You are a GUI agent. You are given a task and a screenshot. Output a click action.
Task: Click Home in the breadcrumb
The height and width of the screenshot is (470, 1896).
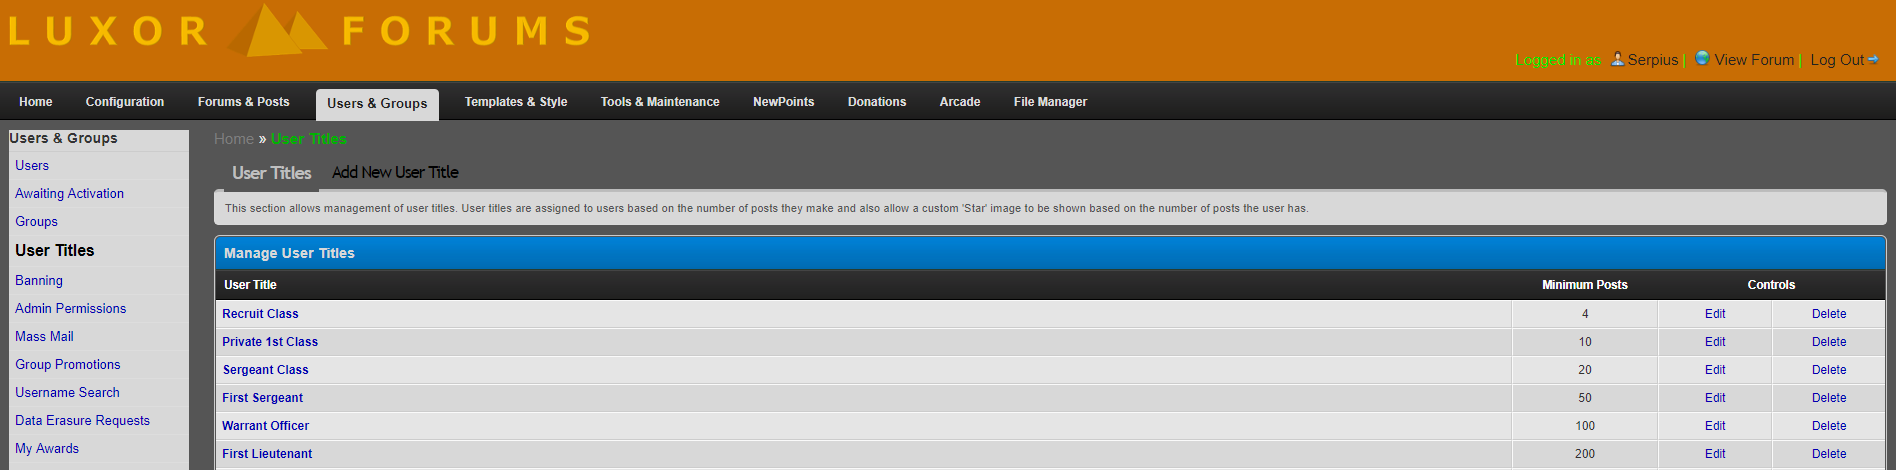click(234, 139)
